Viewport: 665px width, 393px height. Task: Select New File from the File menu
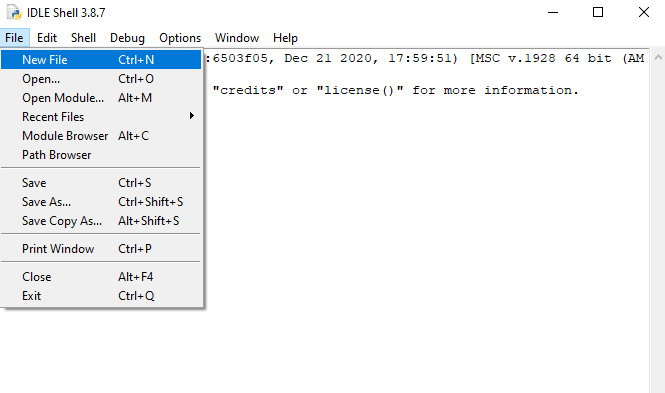point(101,59)
